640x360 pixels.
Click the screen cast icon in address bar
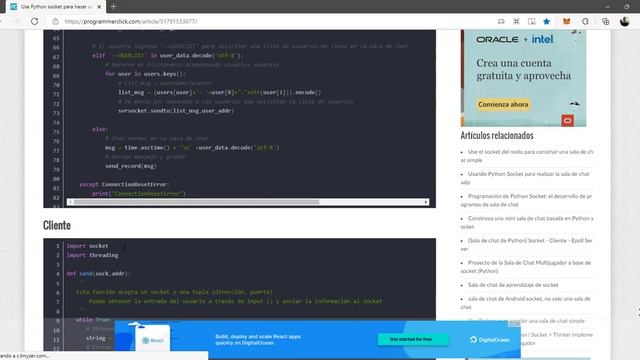pos(501,21)
